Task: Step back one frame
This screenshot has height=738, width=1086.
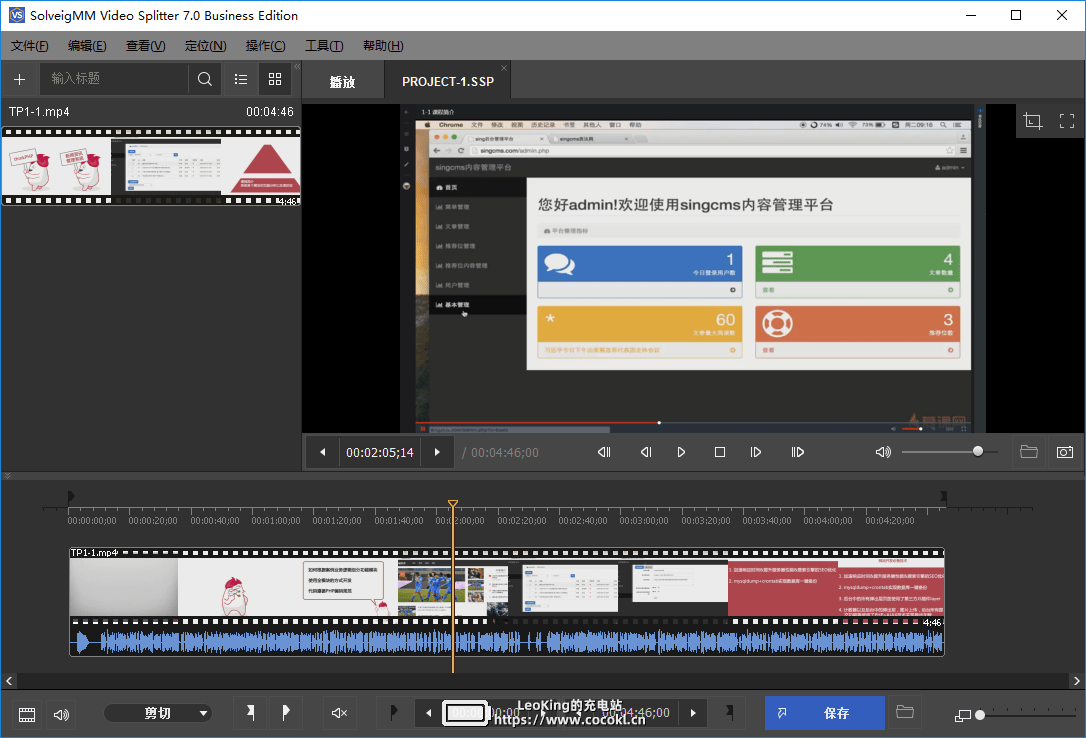Action: pyautogui.click(x=646, y=452)
